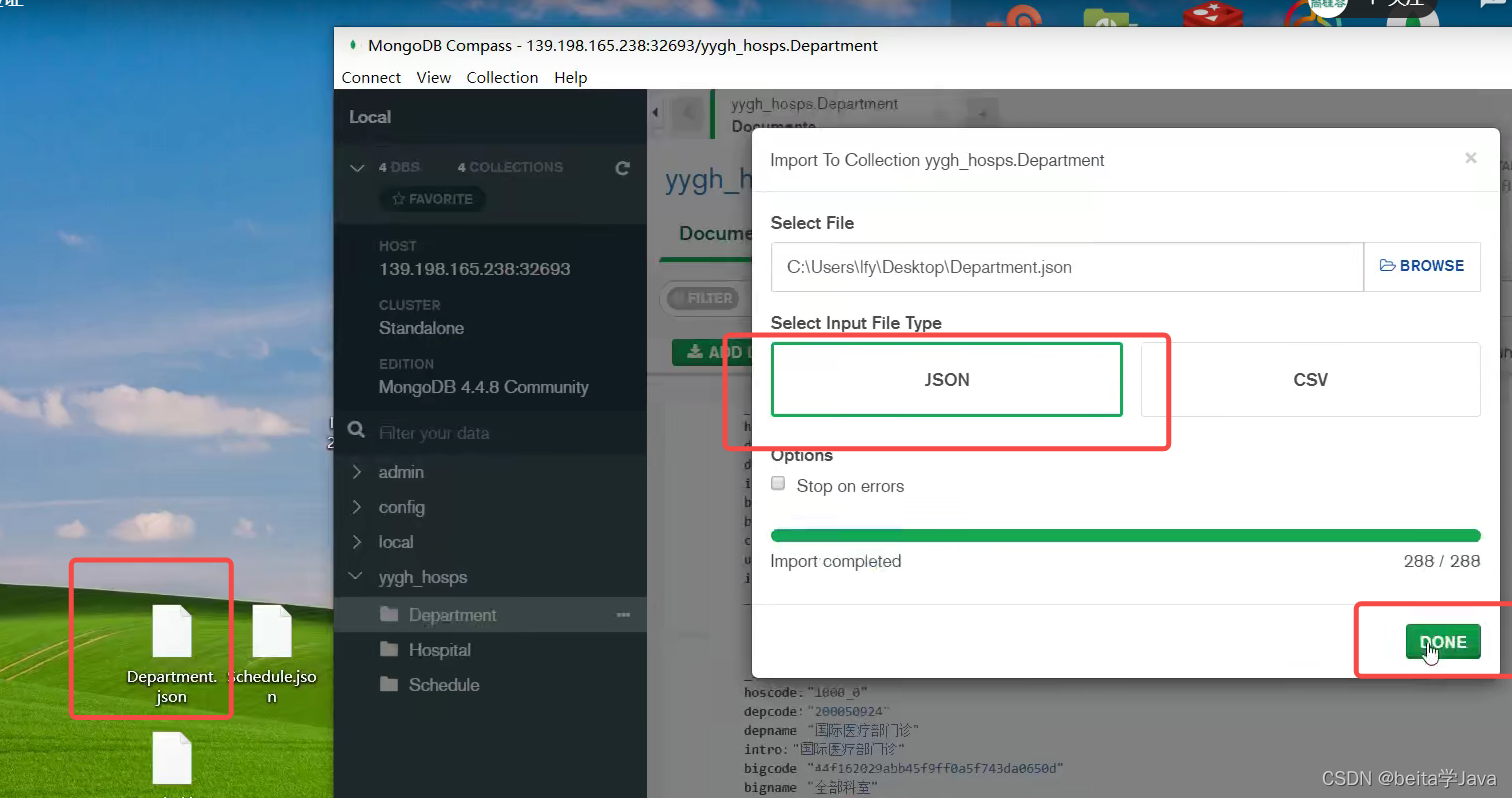Click the DONE button

point(1443,642)
